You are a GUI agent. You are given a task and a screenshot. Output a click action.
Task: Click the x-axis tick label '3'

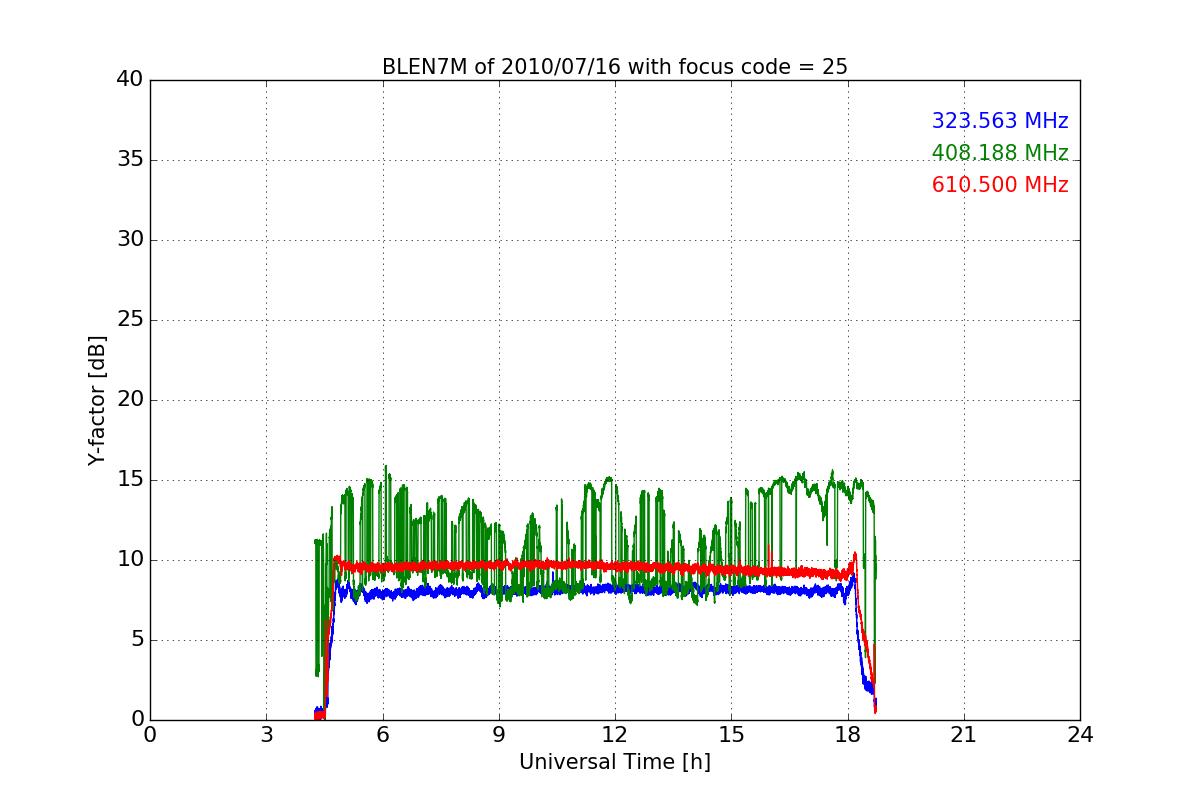coord(266,734)
